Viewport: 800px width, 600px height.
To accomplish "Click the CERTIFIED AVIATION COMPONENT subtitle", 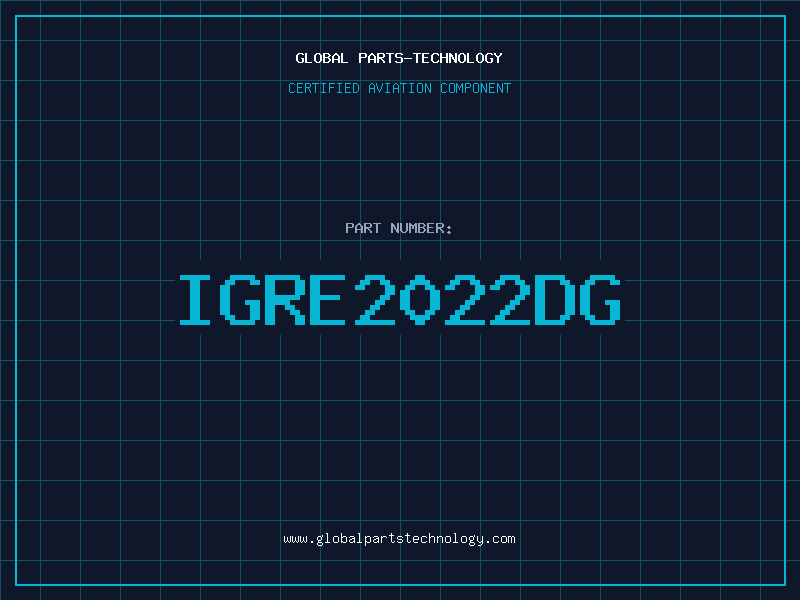I will point(399,88).
